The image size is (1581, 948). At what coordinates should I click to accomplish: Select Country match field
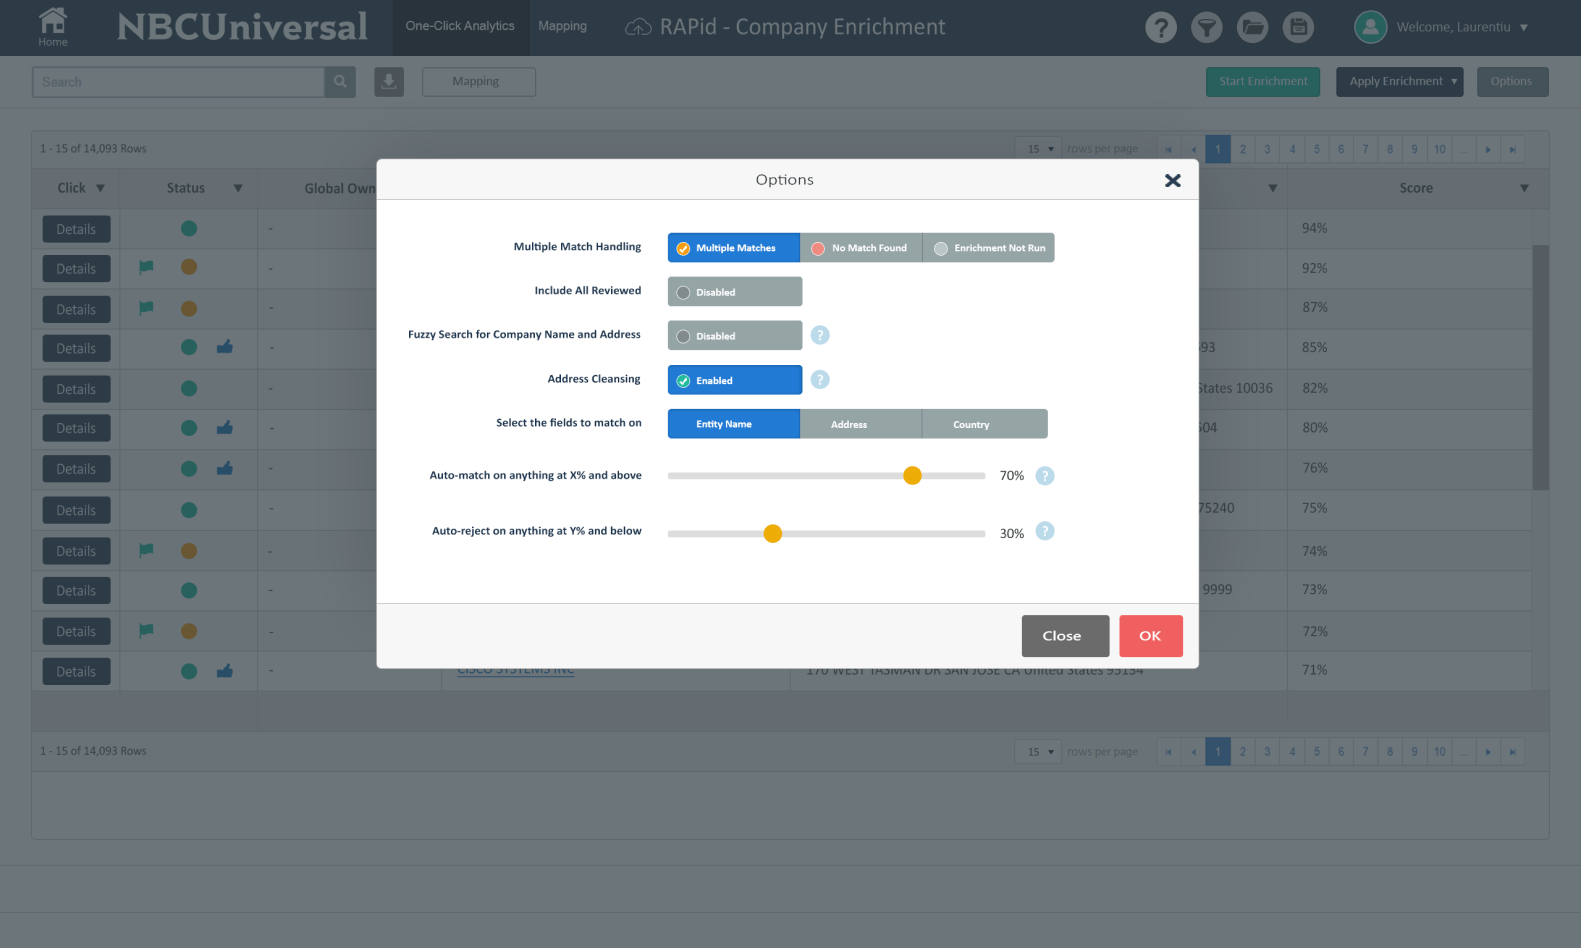tap(985, 424)
